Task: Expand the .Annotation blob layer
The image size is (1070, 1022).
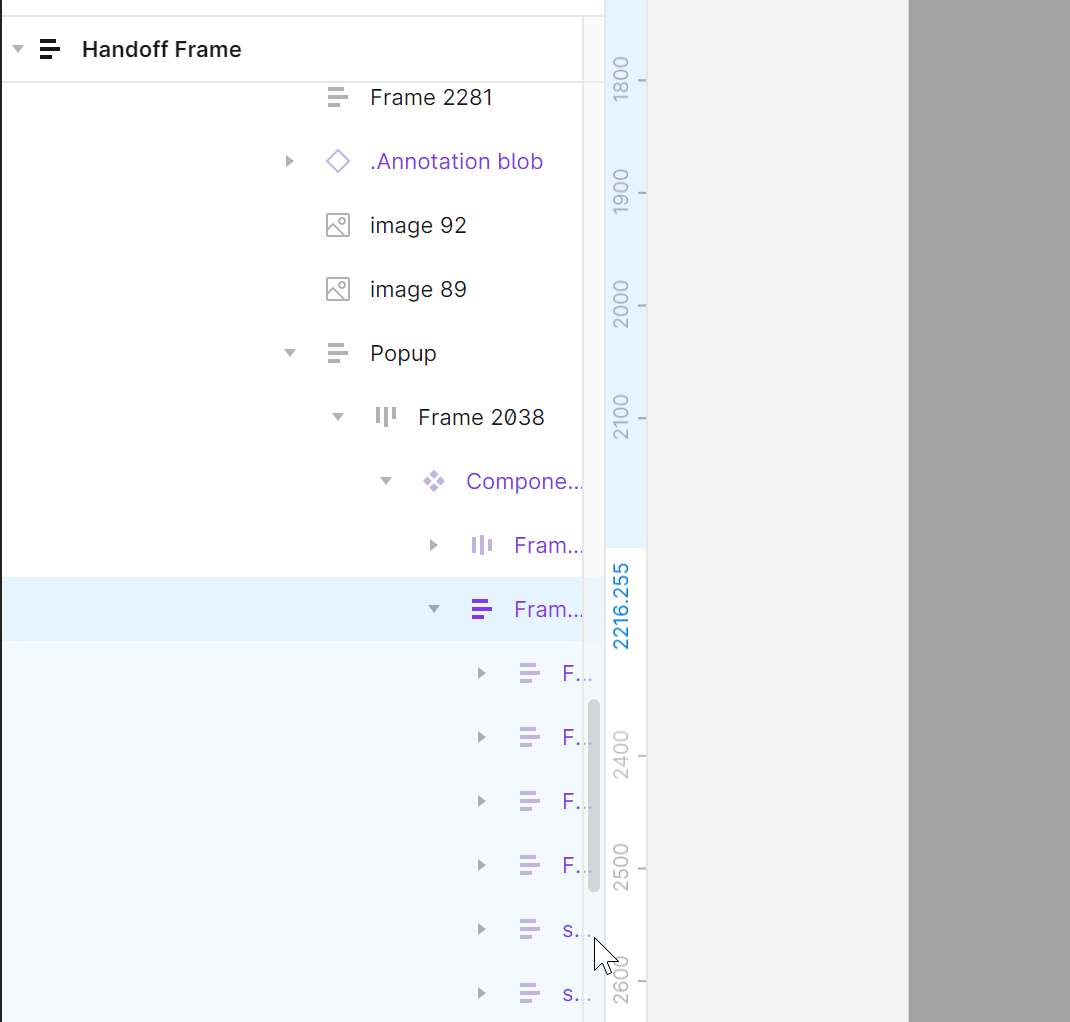Action: tap(290, 162)
